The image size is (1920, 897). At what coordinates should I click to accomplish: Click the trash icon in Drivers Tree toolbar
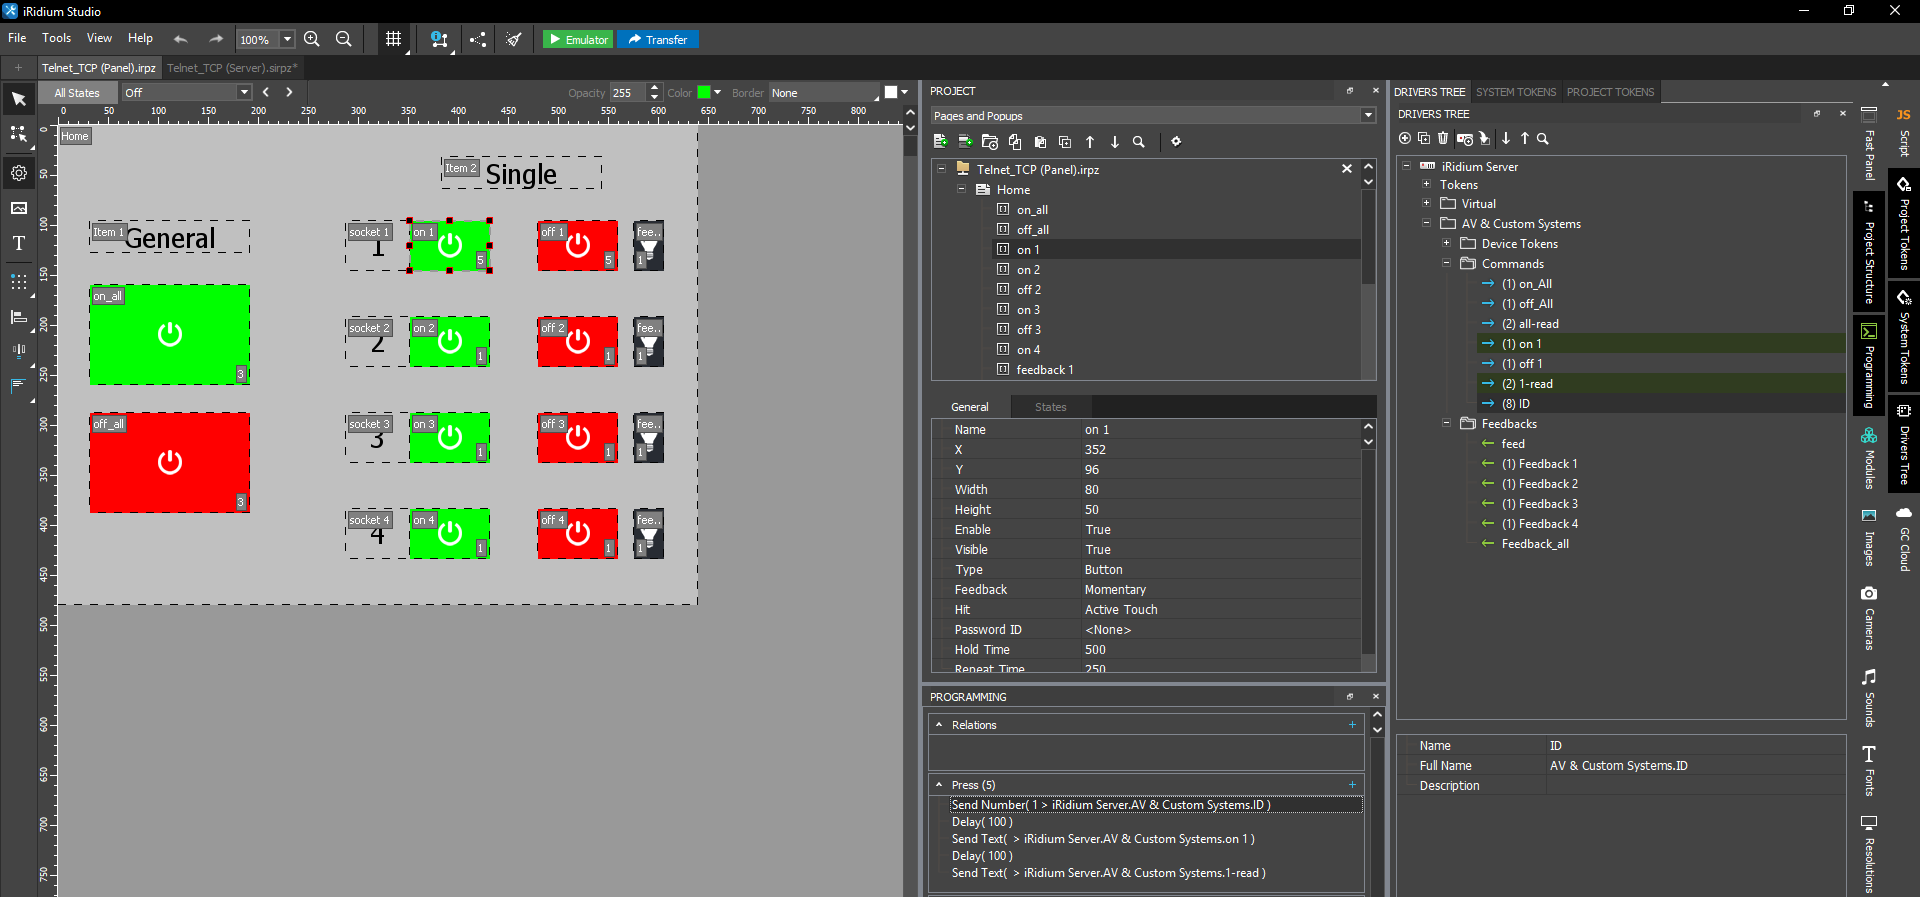click(1442, 139)
